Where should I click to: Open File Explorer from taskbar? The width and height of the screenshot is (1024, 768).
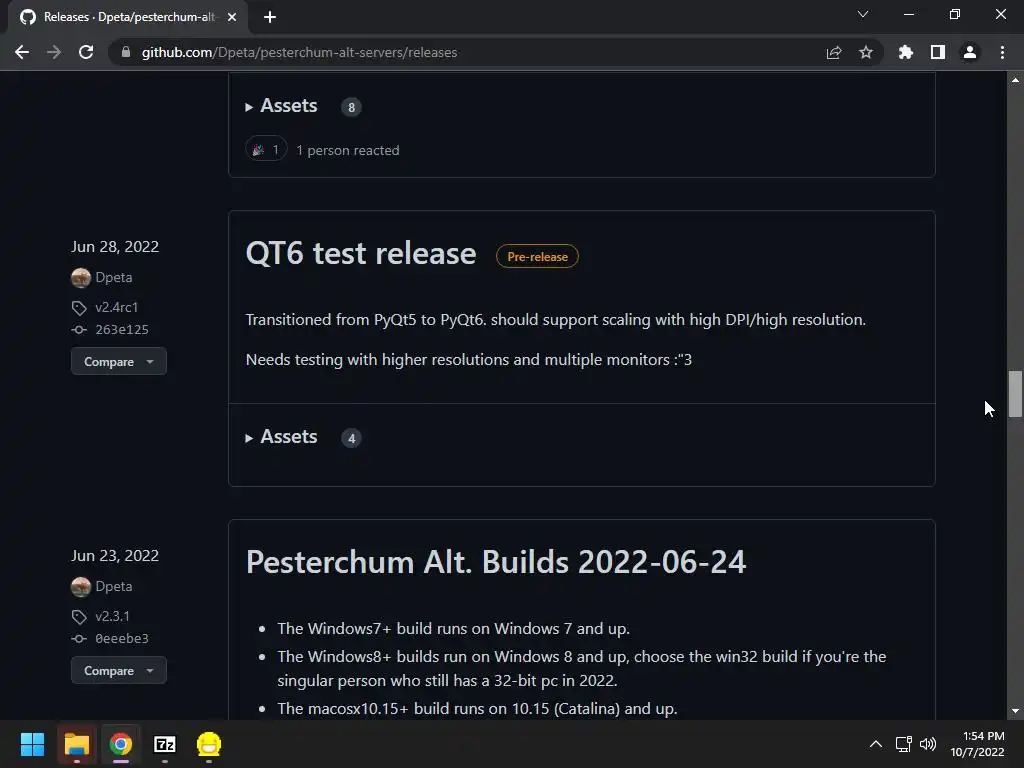76,744
